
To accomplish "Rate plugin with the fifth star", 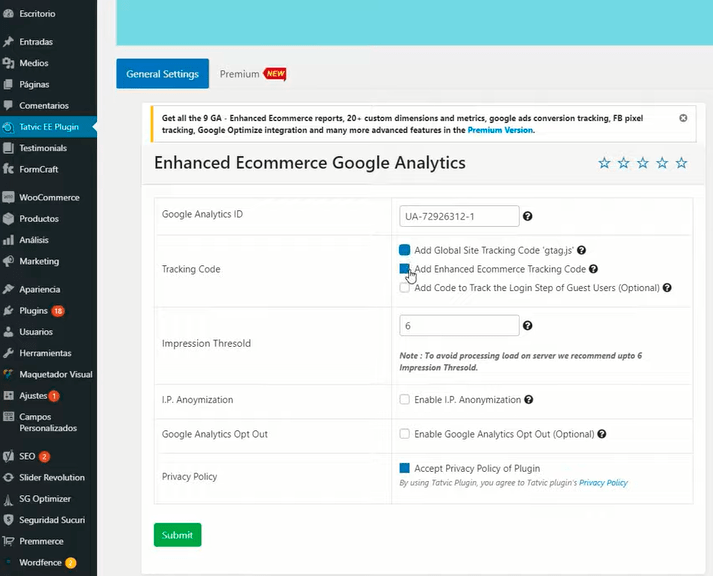I will tap(681, 163).
